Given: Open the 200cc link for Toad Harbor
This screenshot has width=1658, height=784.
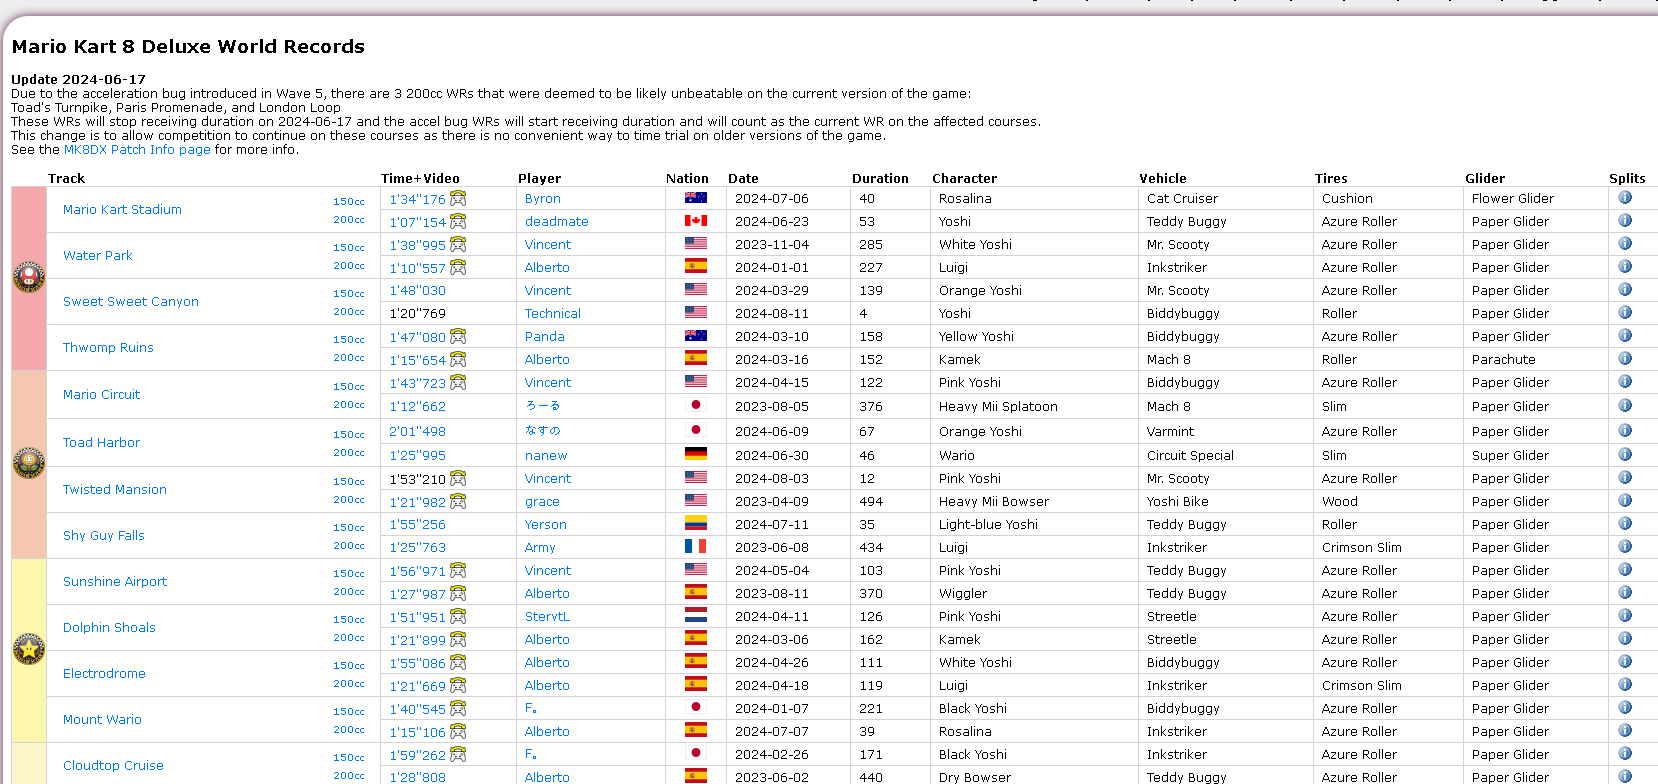Looking at the screenshot, I should coord(349,452).
